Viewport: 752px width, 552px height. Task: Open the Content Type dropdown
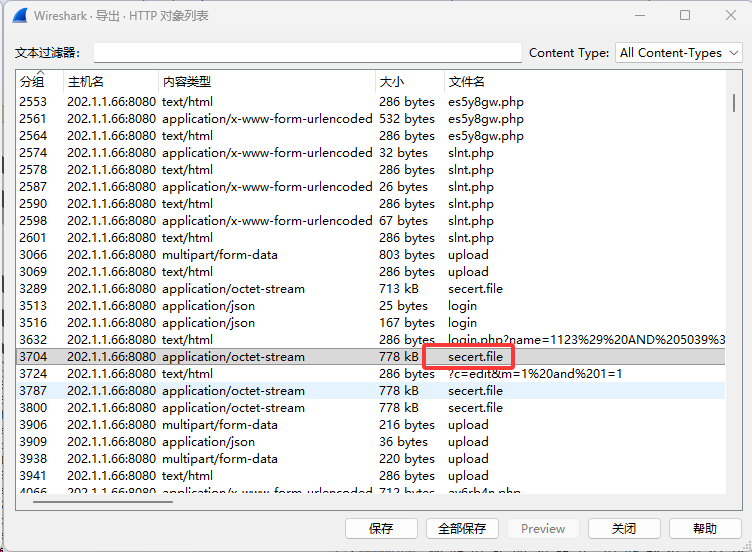pos(678,53)
